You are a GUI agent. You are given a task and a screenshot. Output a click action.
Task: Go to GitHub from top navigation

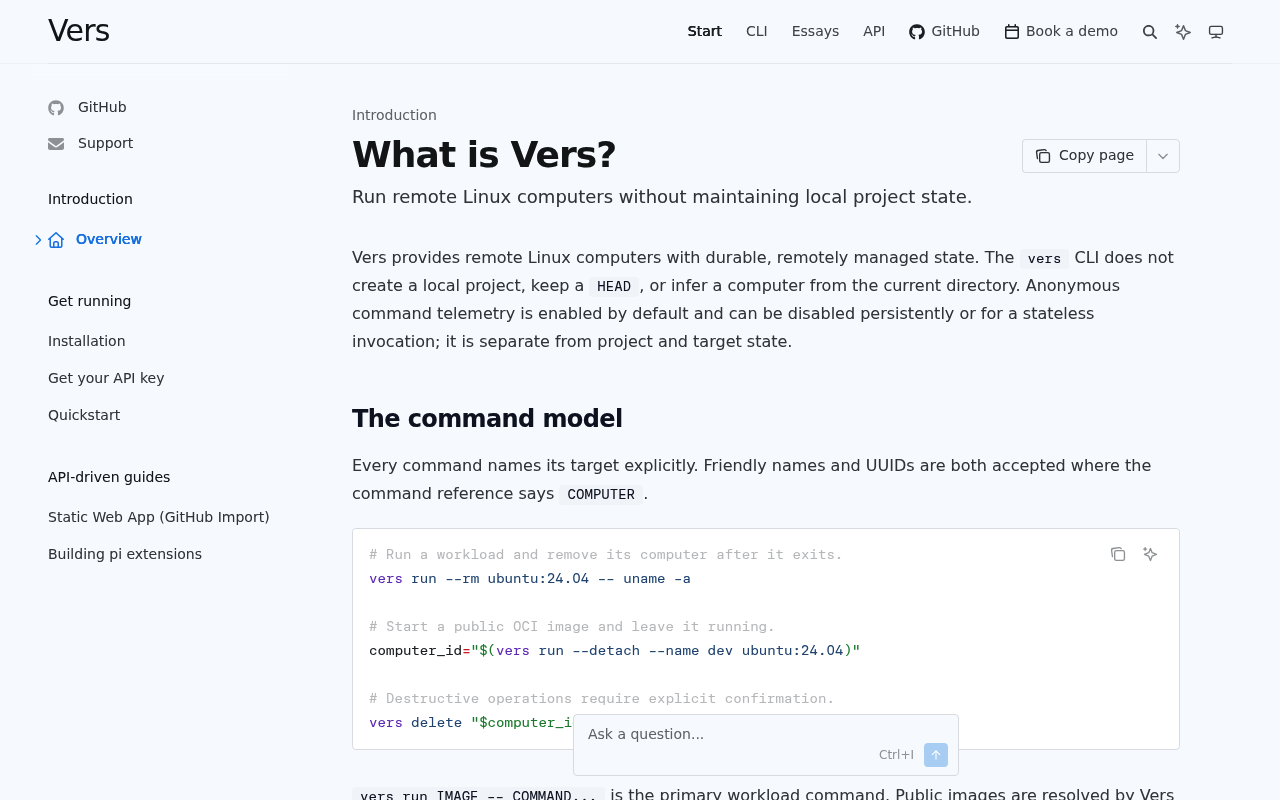point(944,32)
